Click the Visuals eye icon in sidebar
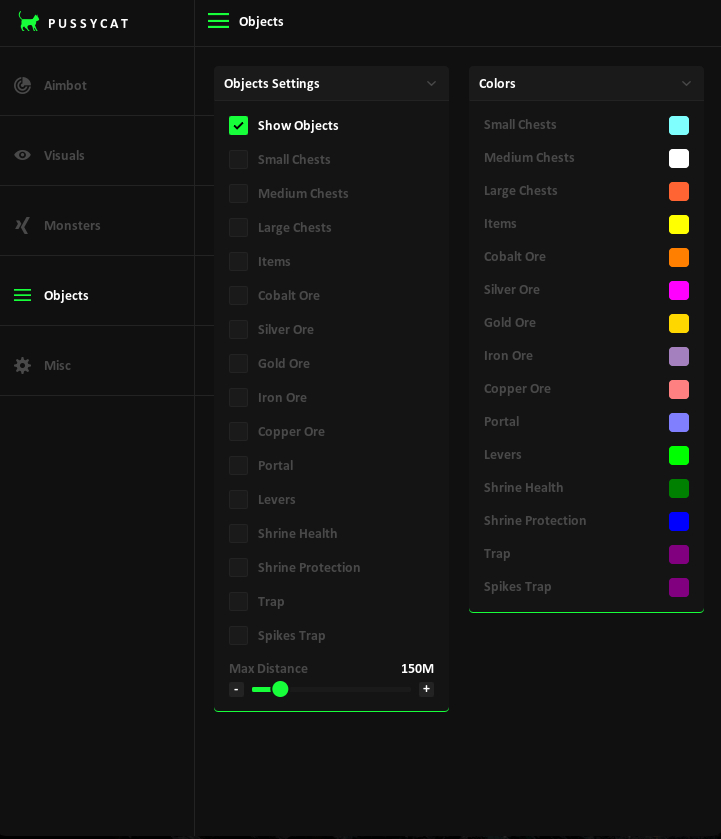721x839 pixels. pos(22,155)
